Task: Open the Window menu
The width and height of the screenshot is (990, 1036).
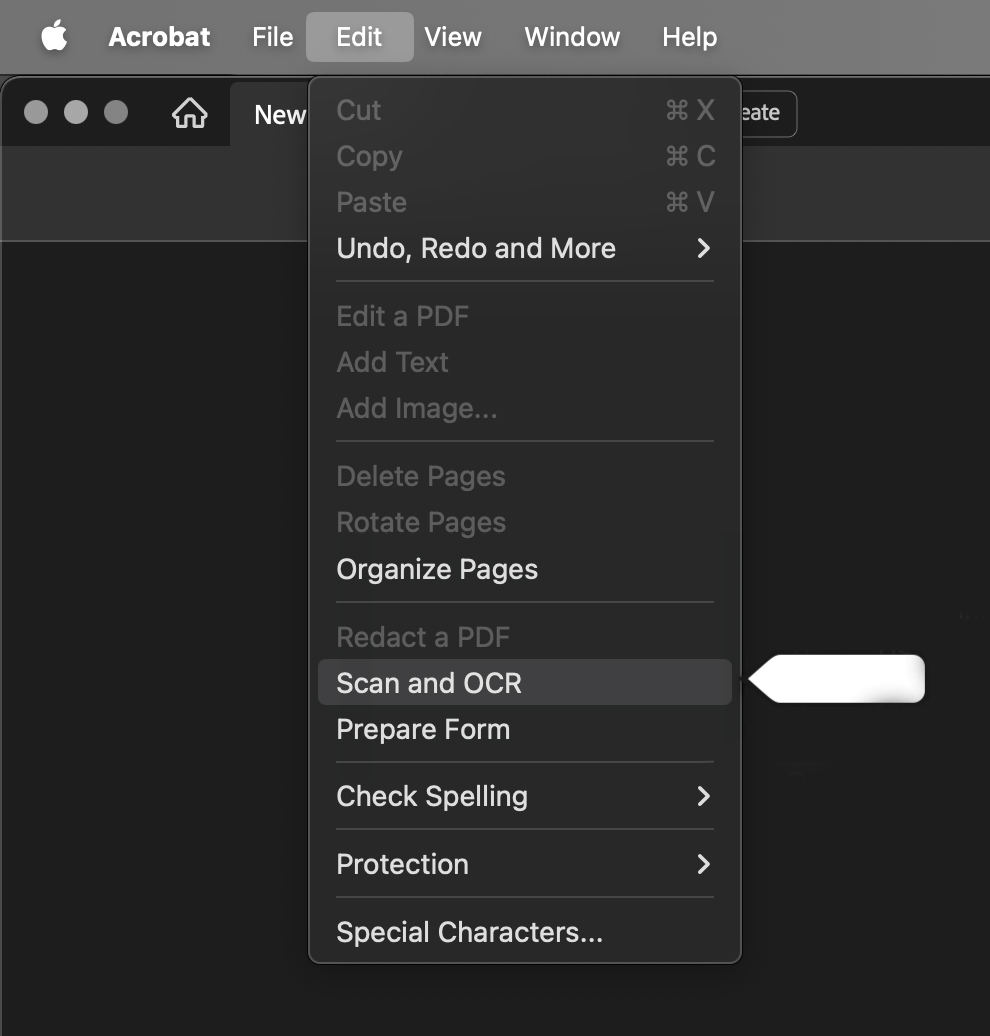Action: [572, 37]
